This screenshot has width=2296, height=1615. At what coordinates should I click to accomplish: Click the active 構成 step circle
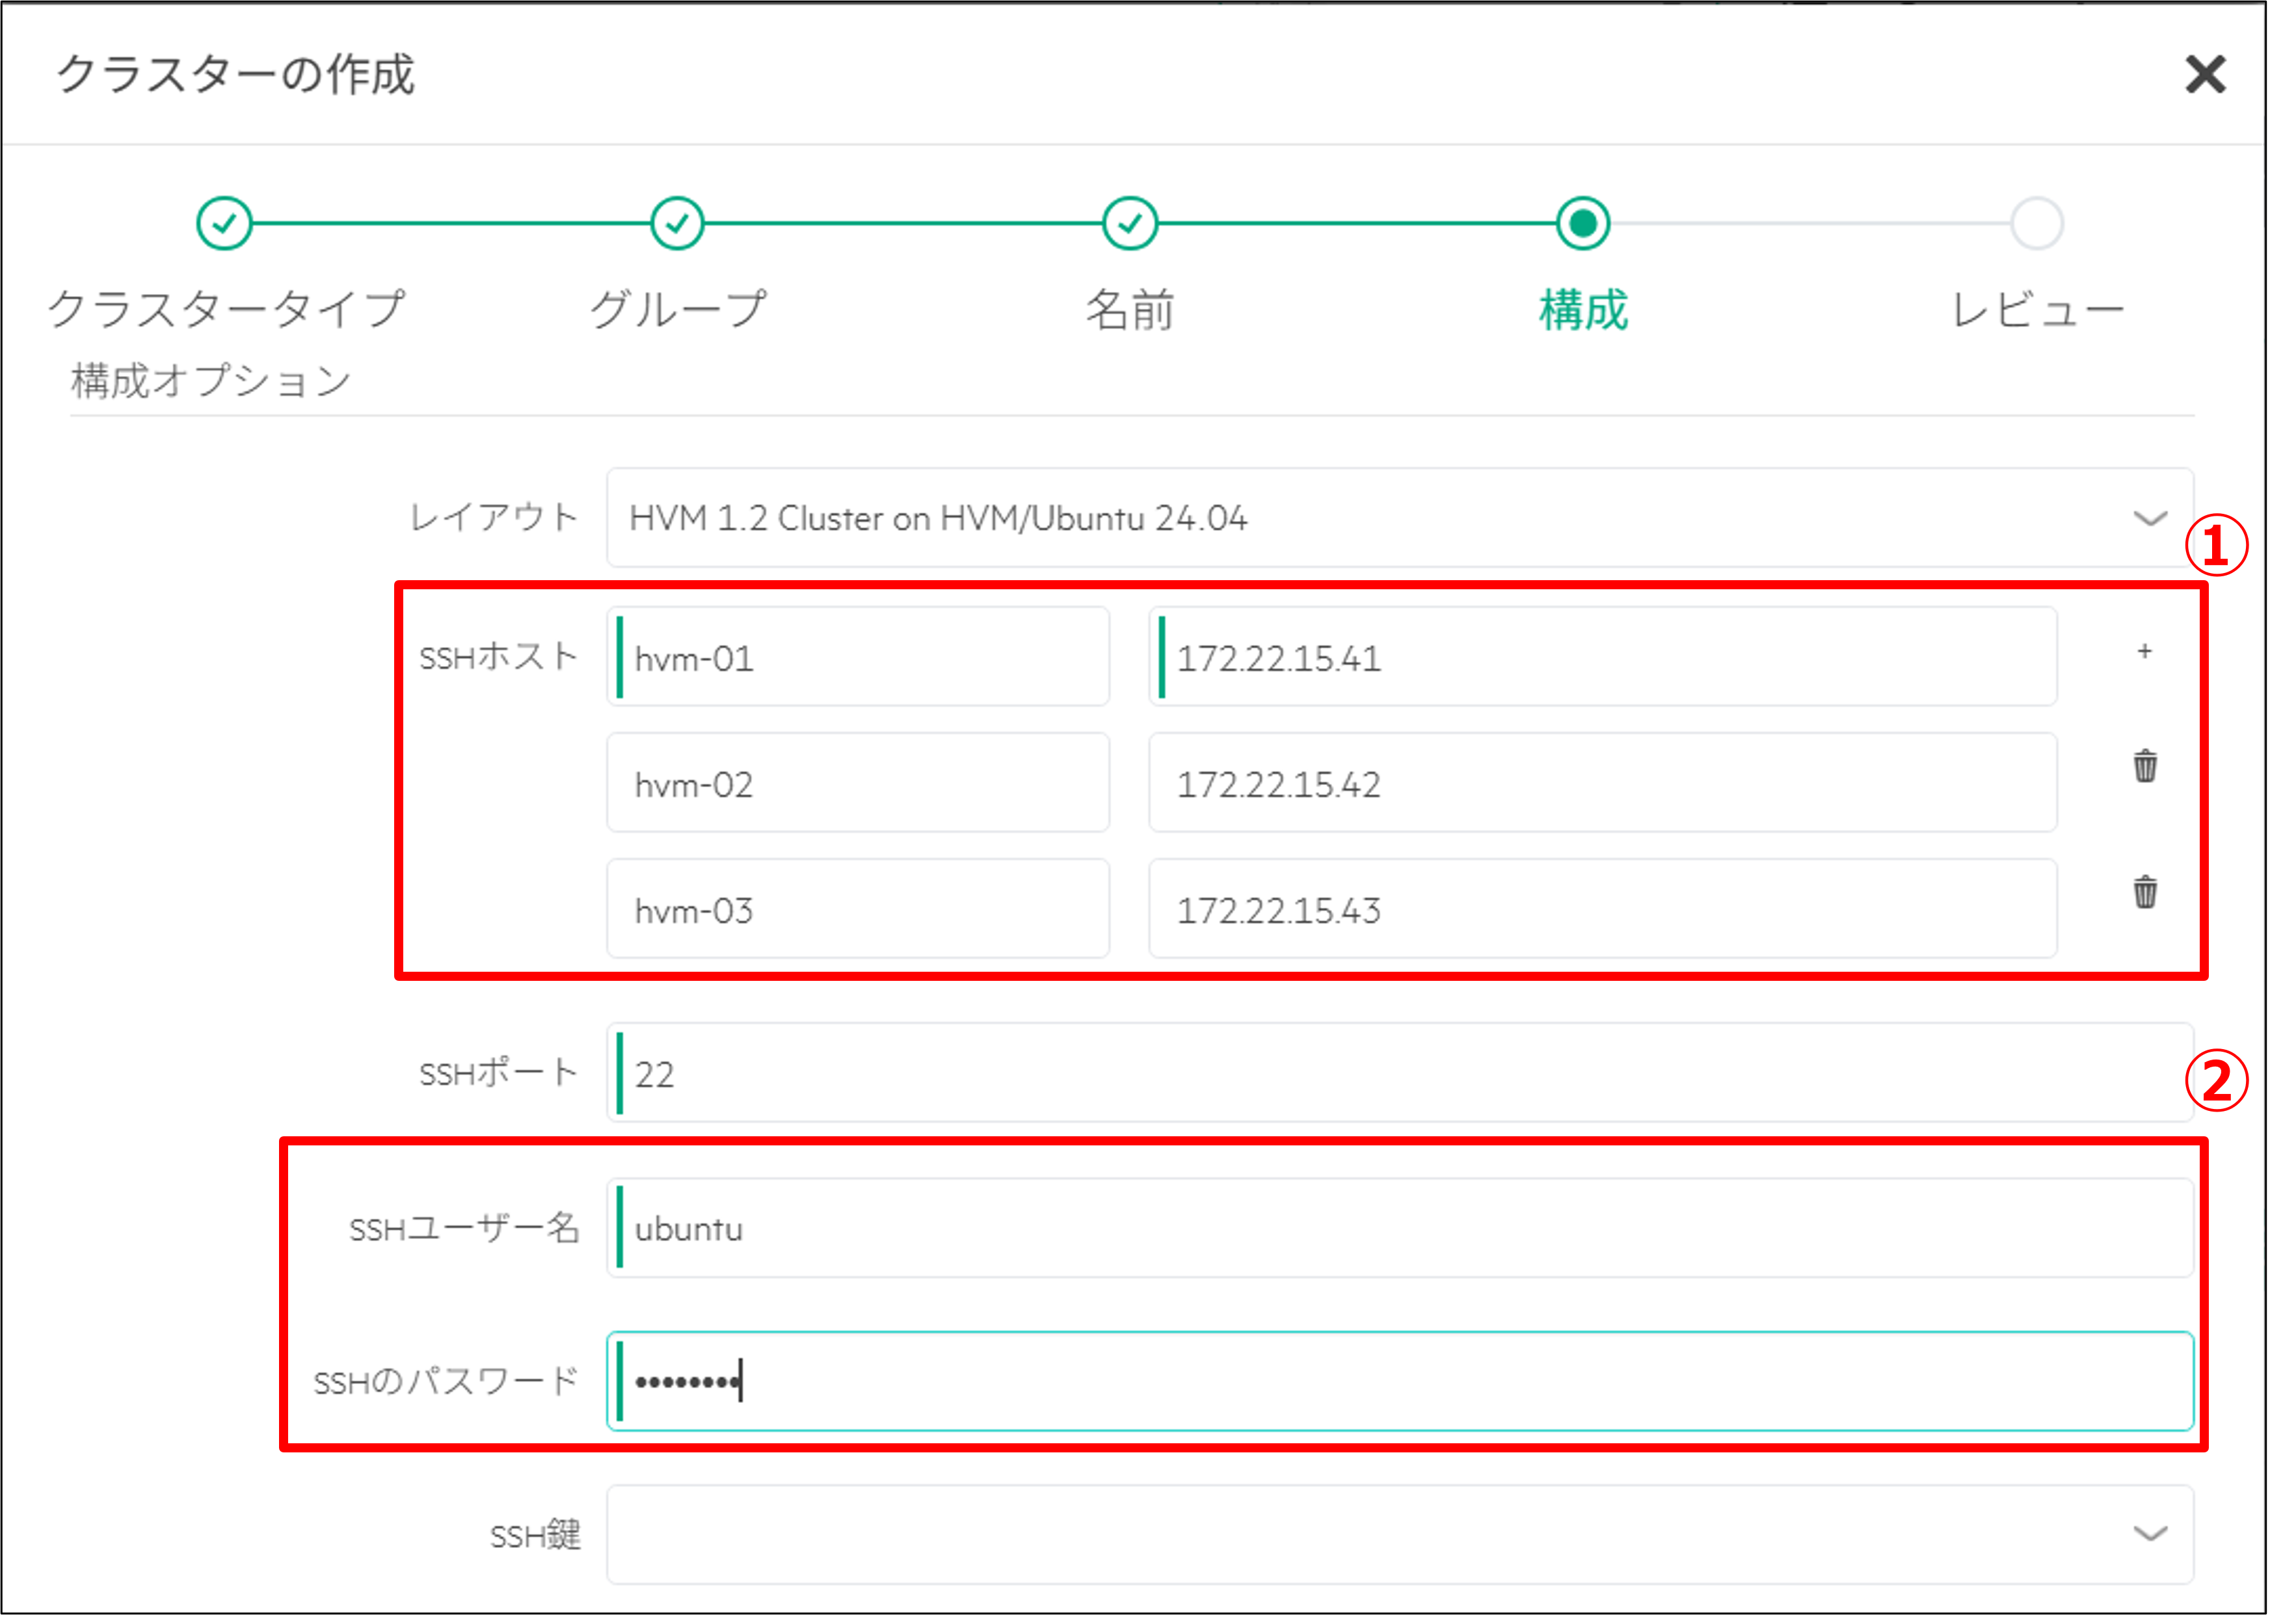(x=1583, y=223)
